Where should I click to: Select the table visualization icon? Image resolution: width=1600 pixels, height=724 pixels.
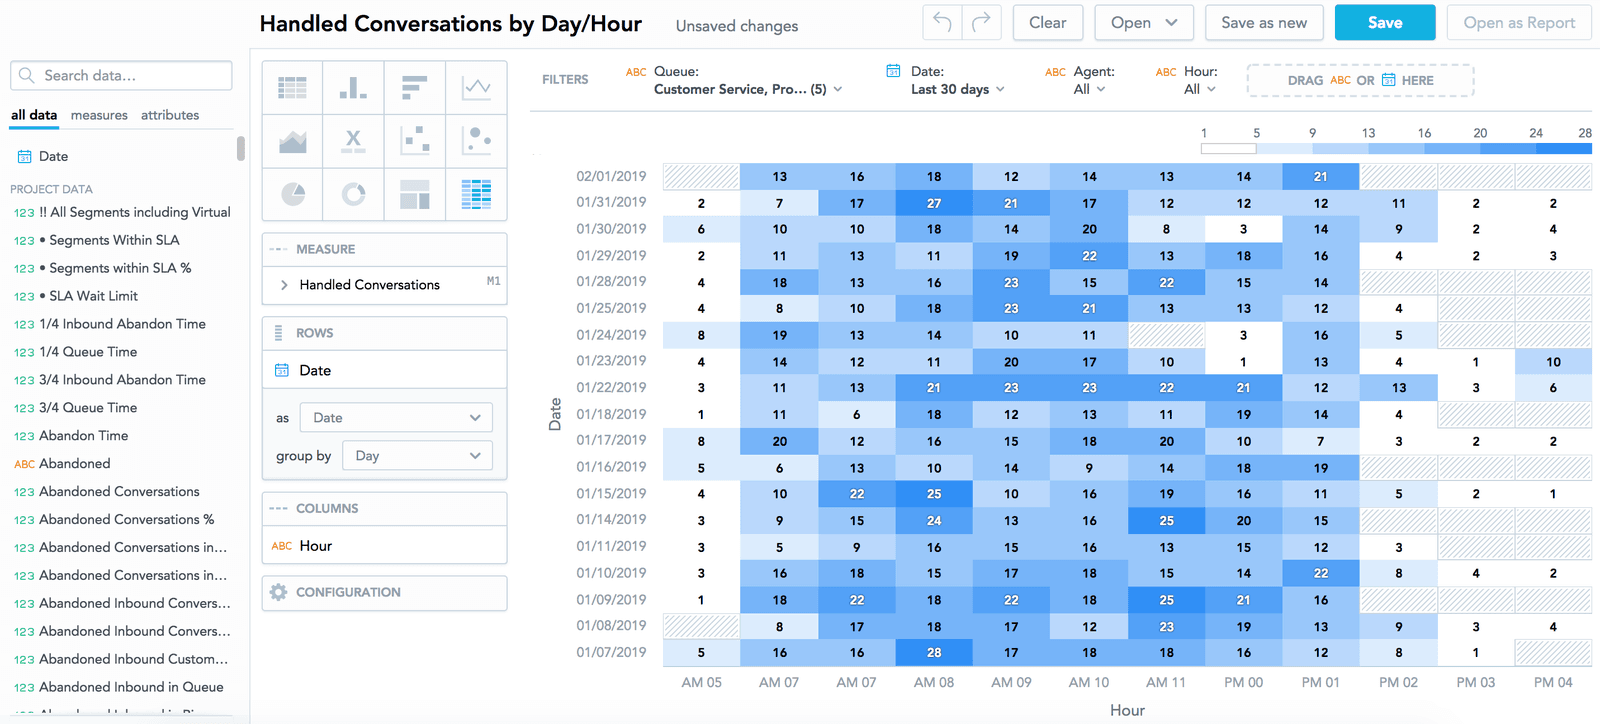tap(292, 88)
